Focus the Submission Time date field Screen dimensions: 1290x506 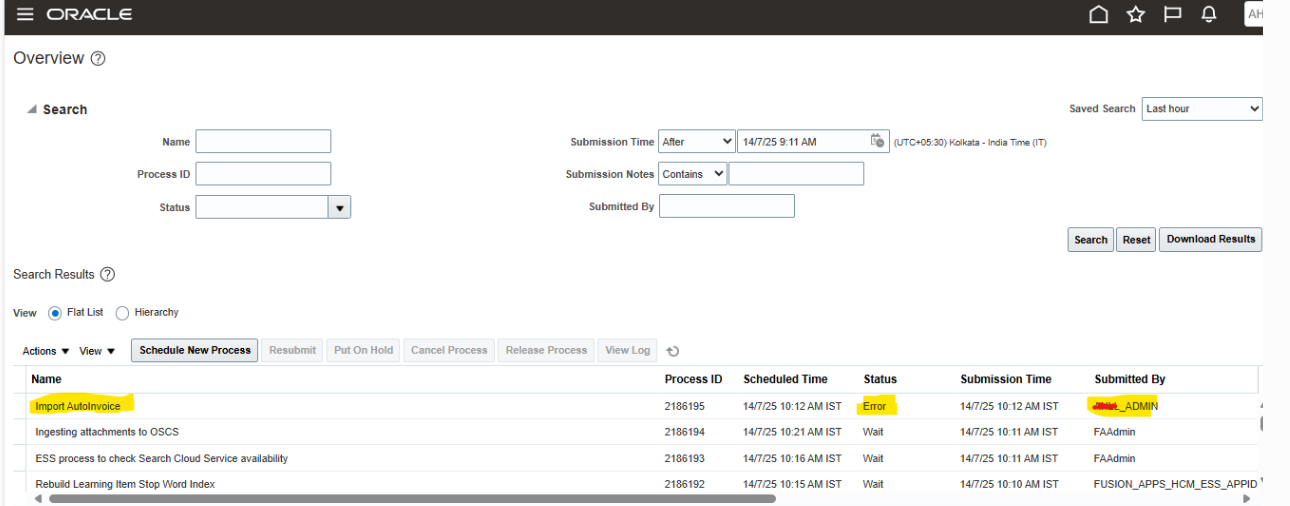click(x=801, y=142)
